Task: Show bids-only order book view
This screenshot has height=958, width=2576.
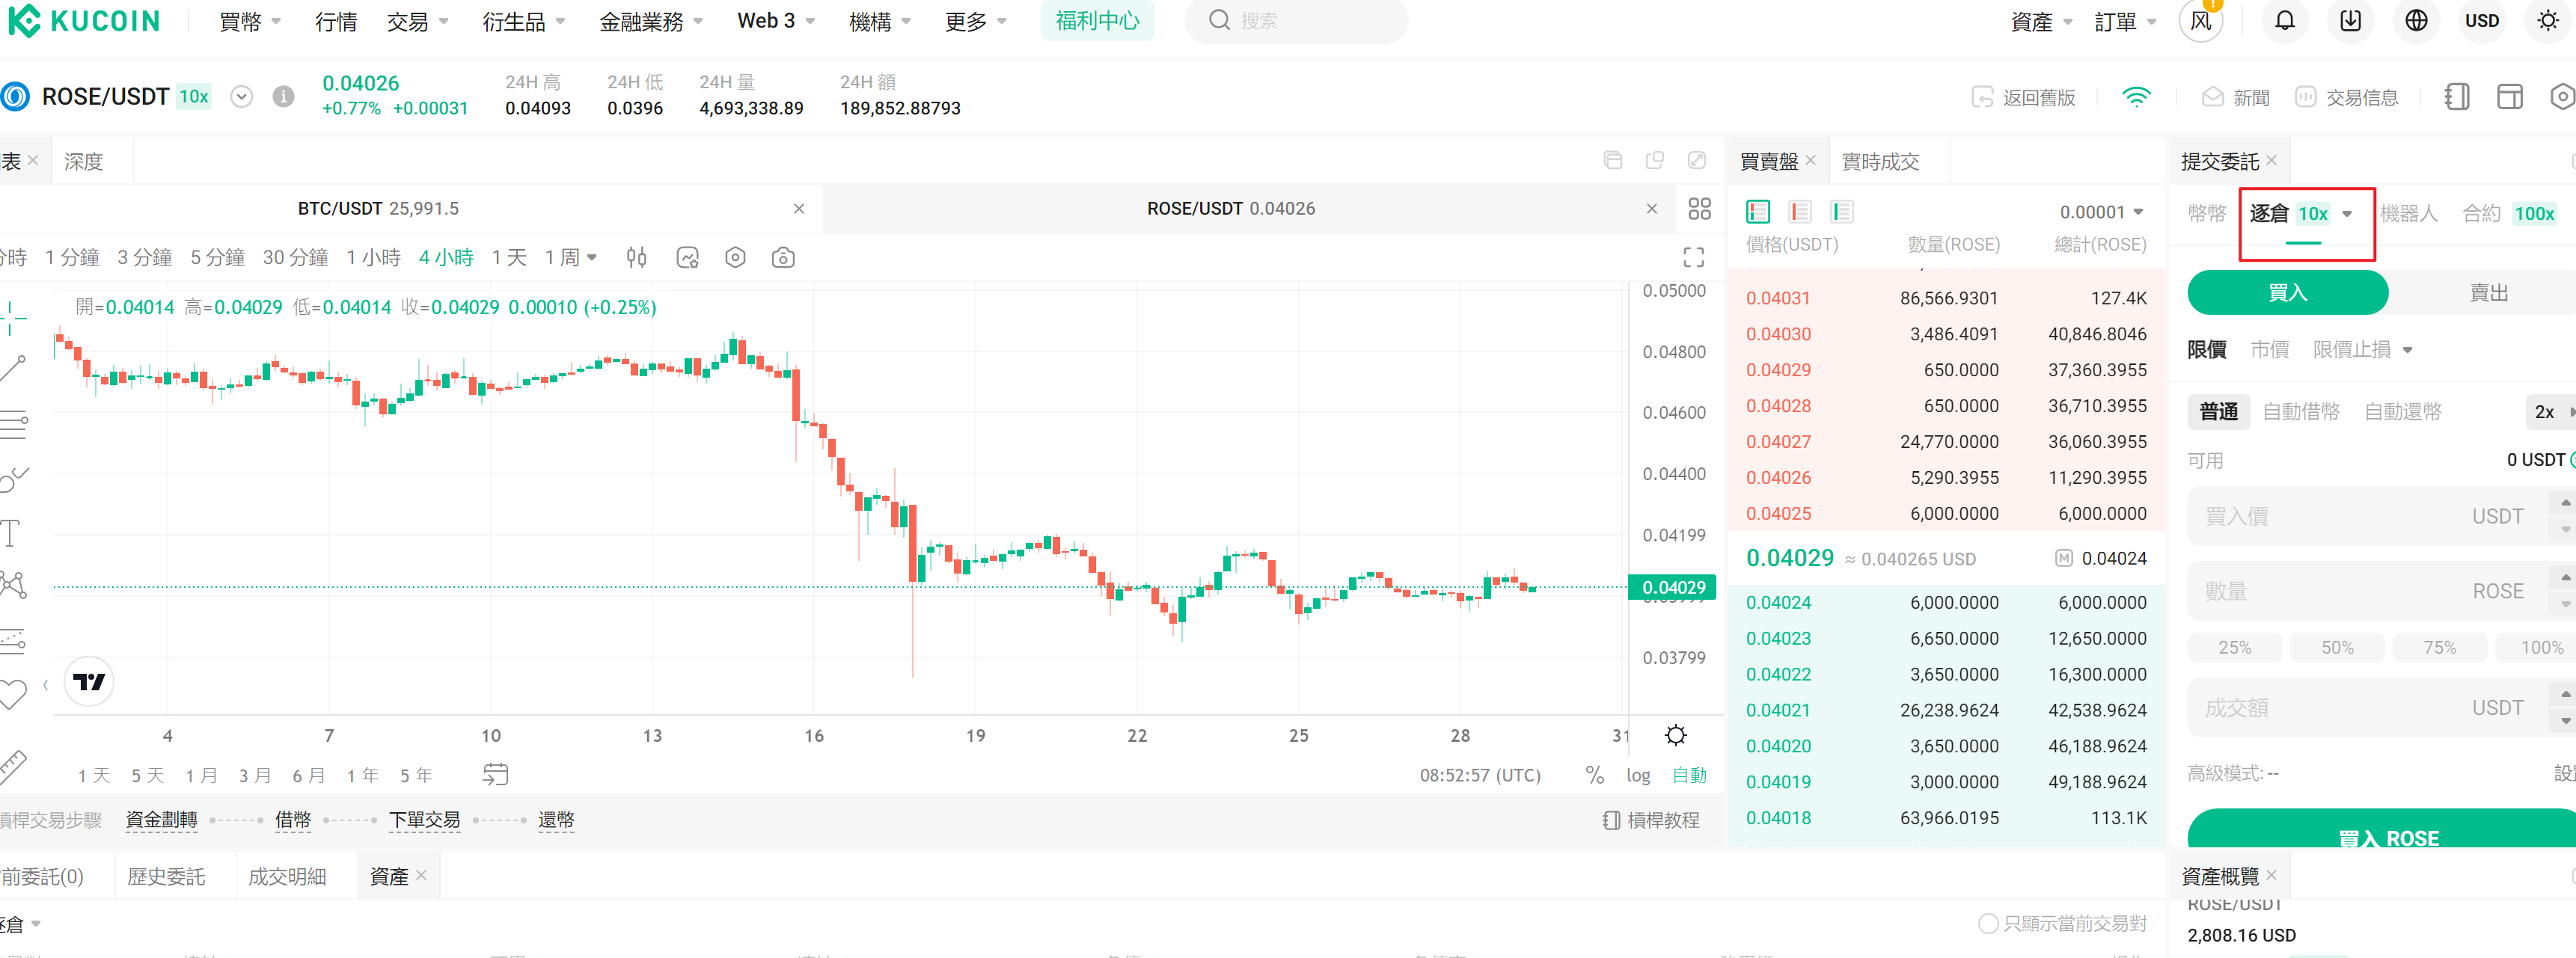Action: (x=1841, y=212)
